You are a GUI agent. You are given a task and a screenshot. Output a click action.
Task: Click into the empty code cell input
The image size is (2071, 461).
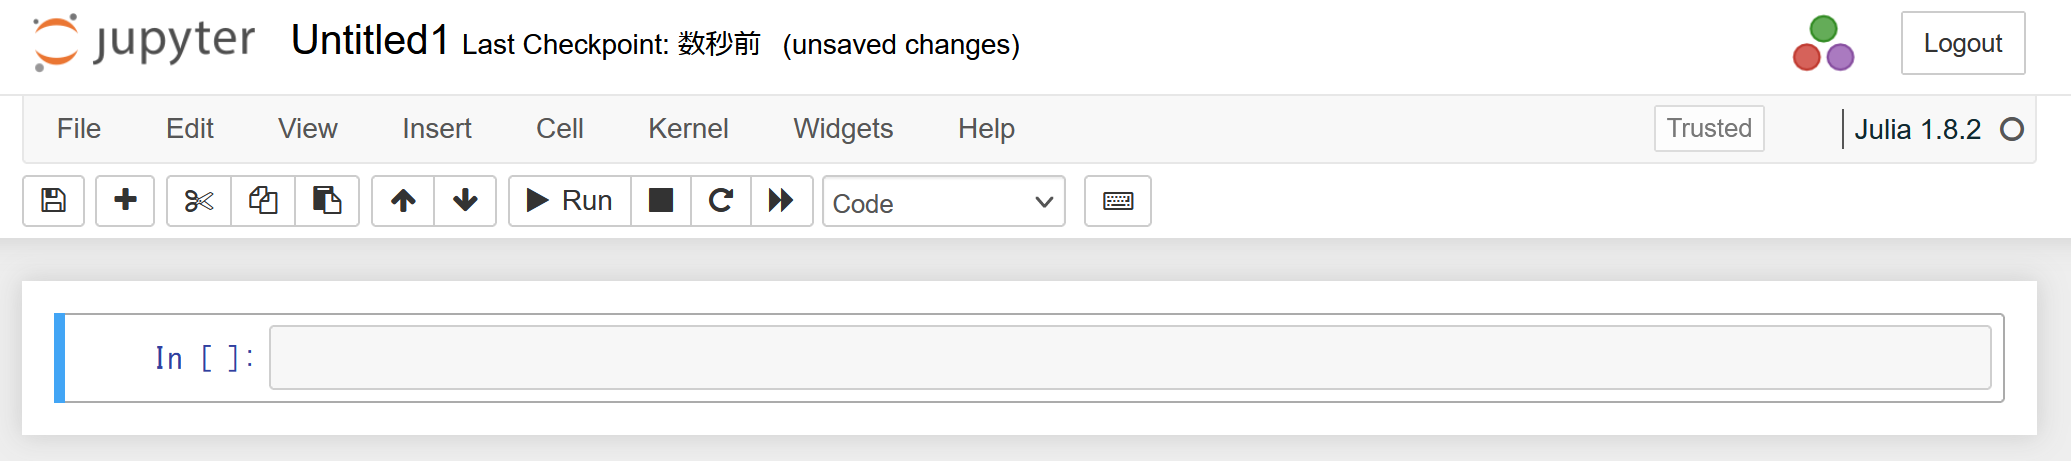tap(1130, 357)
